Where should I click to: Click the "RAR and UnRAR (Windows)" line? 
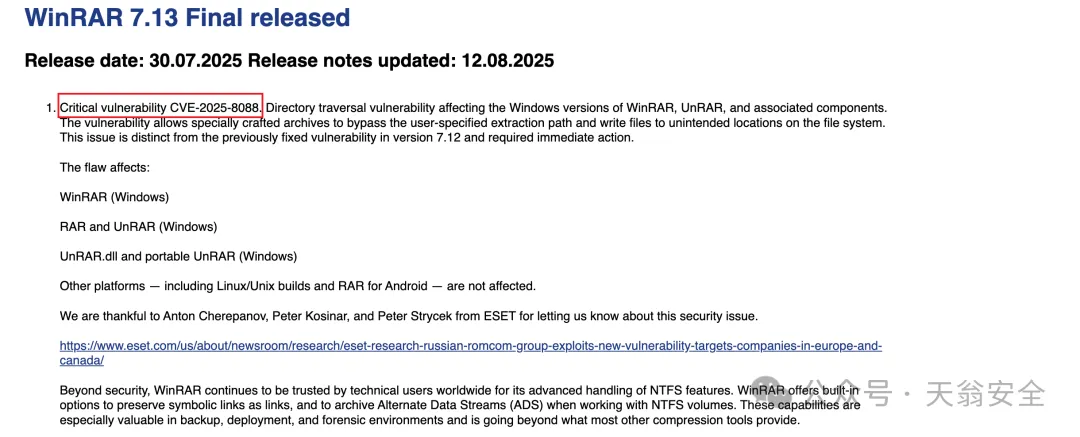pos(138,227)
